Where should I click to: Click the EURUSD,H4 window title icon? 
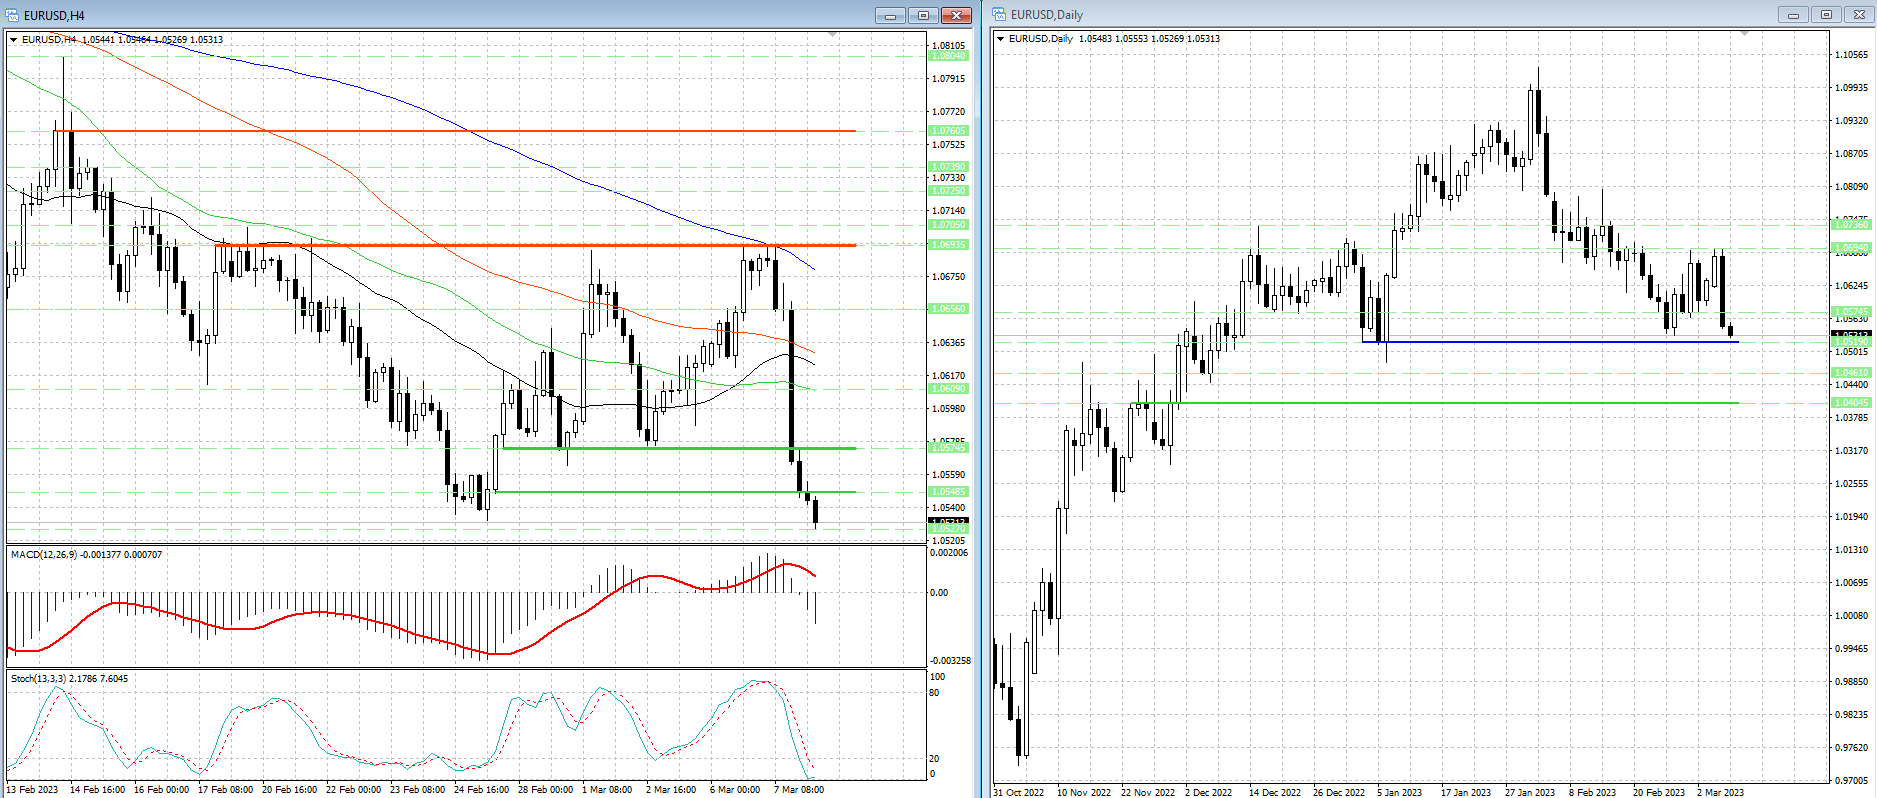[x=13, y=15]
